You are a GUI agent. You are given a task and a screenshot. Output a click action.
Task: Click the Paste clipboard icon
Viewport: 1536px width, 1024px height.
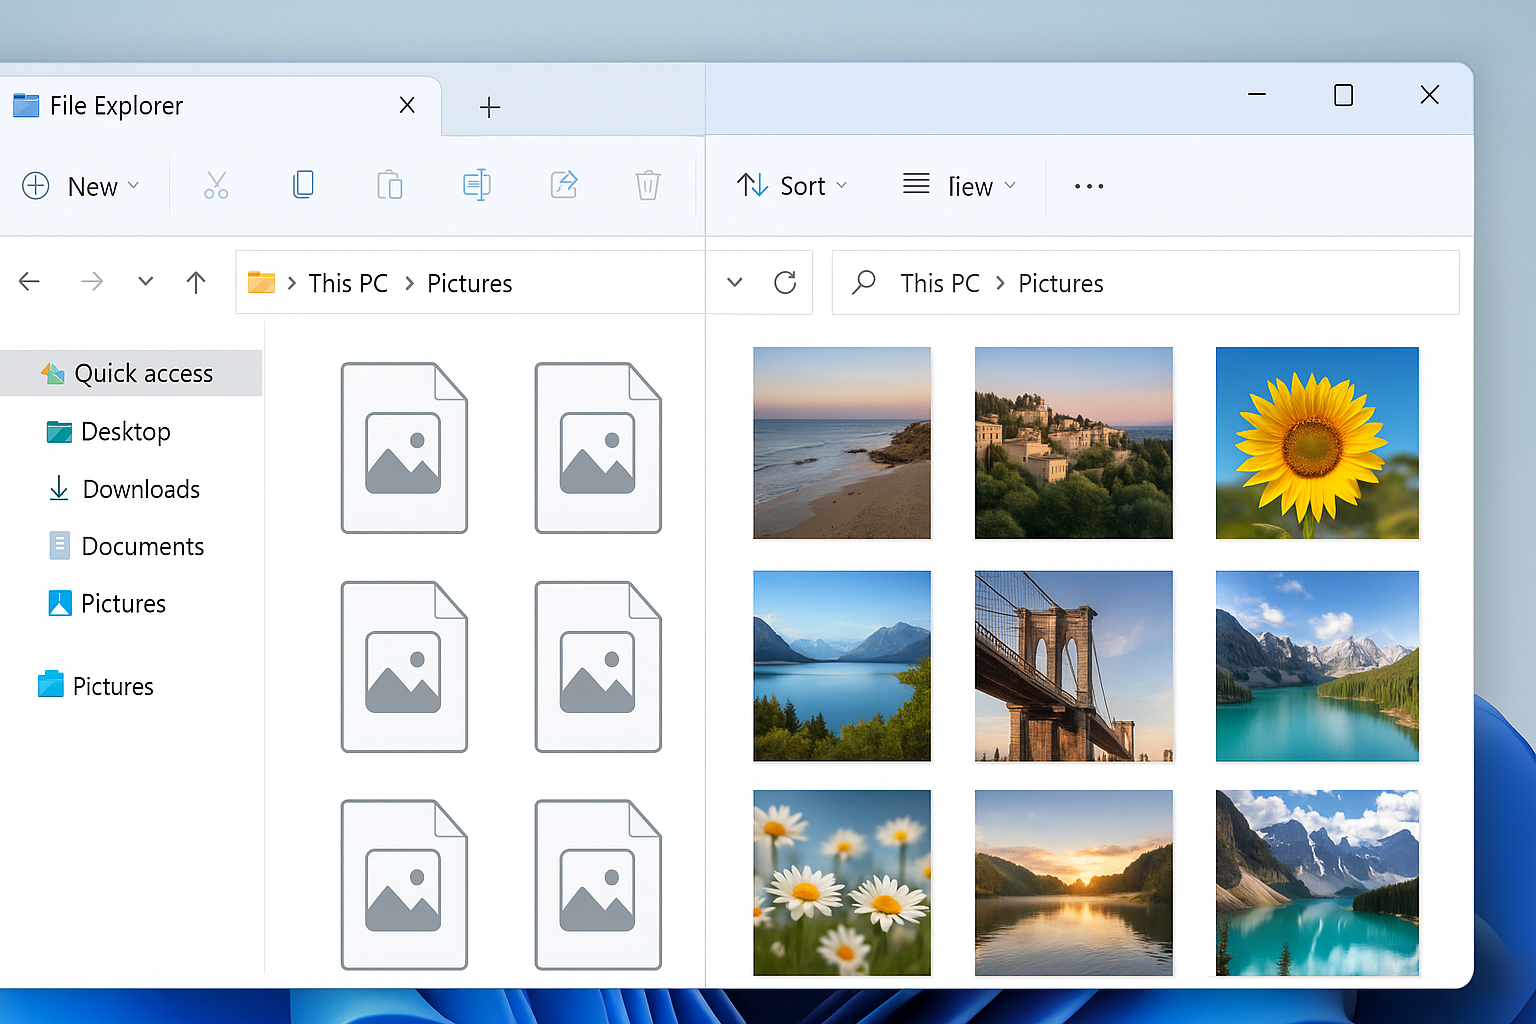tap(389, 186)
